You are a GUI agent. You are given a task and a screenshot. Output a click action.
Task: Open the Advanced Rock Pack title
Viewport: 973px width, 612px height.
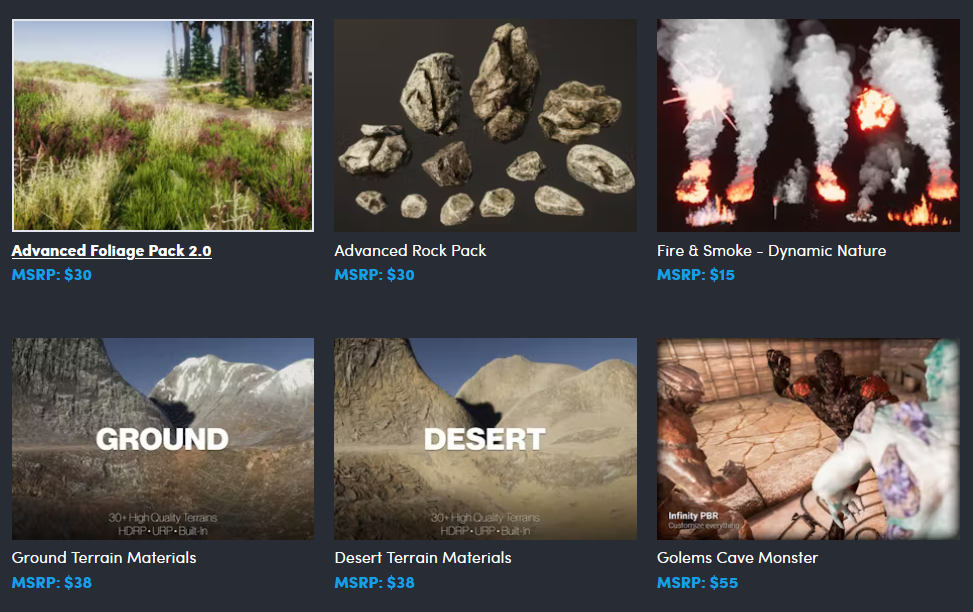(410, 251)
